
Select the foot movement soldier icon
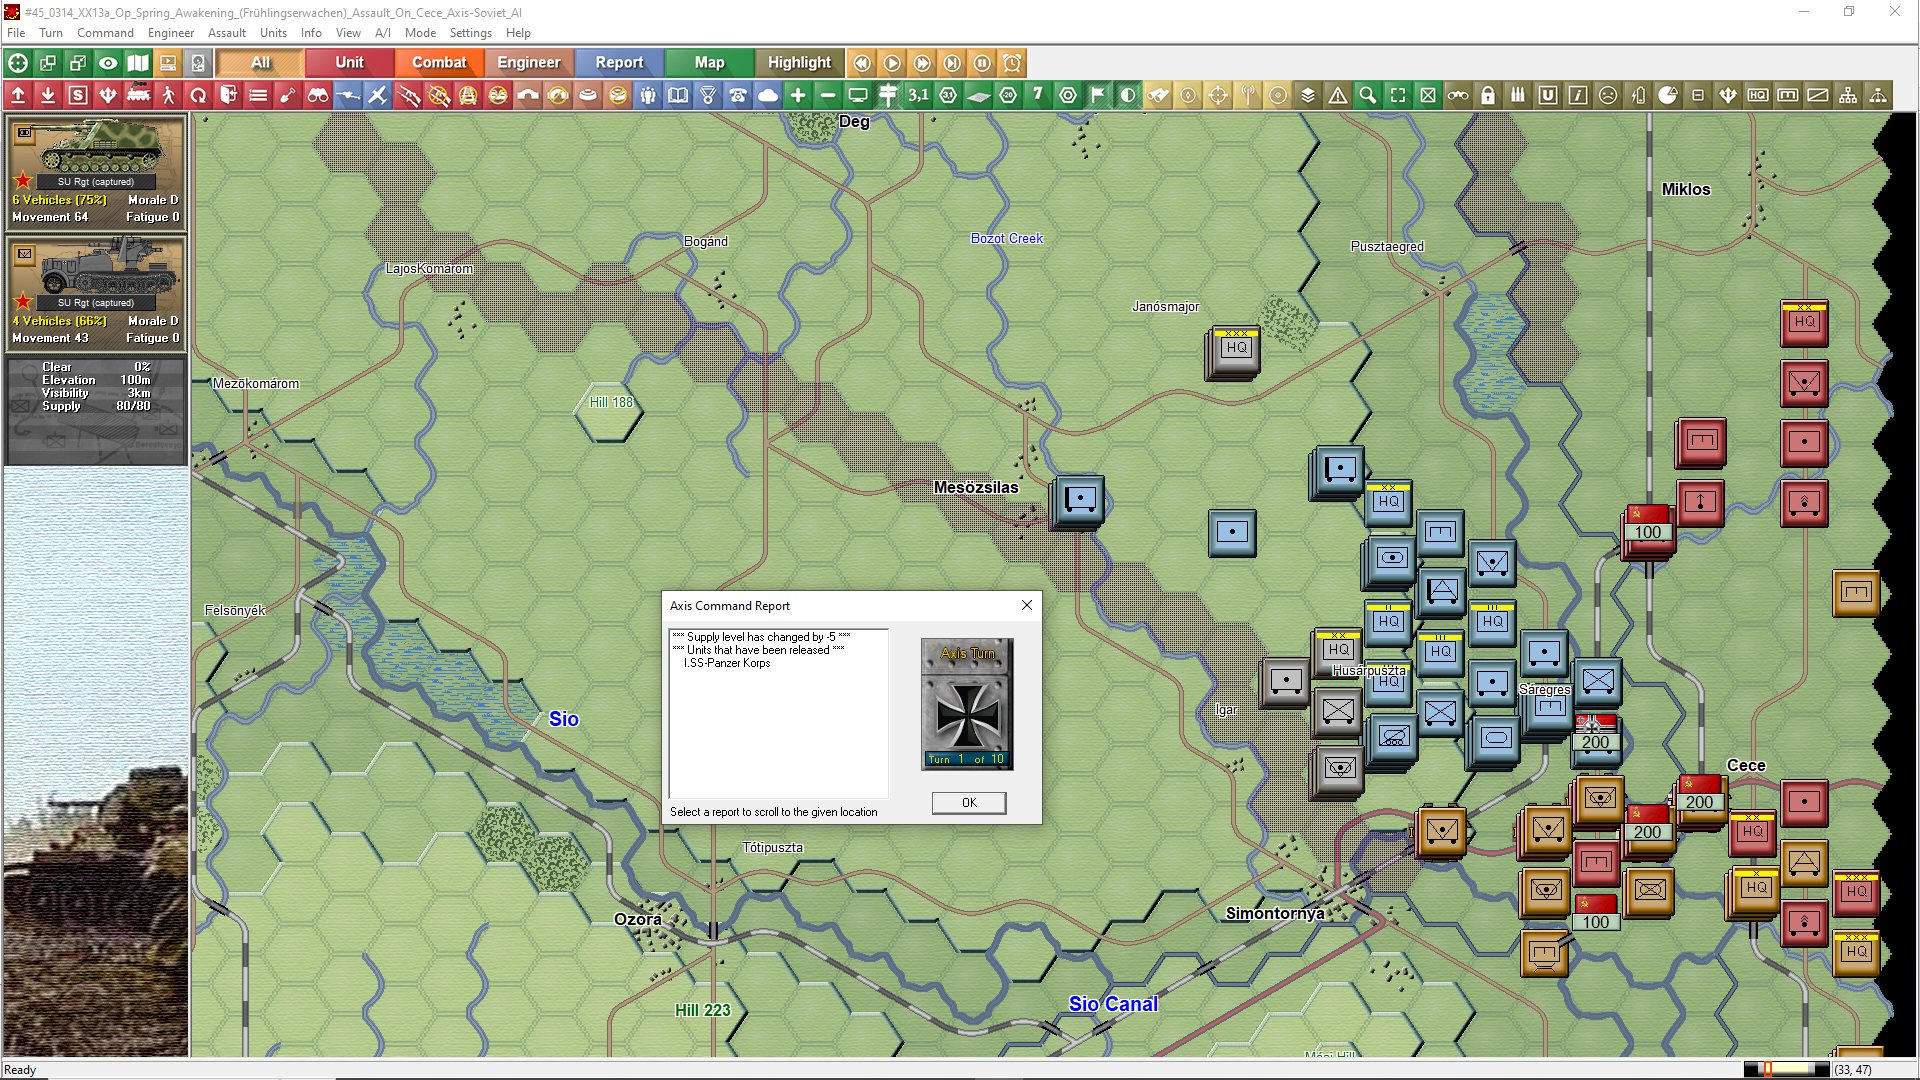[169, 95]
